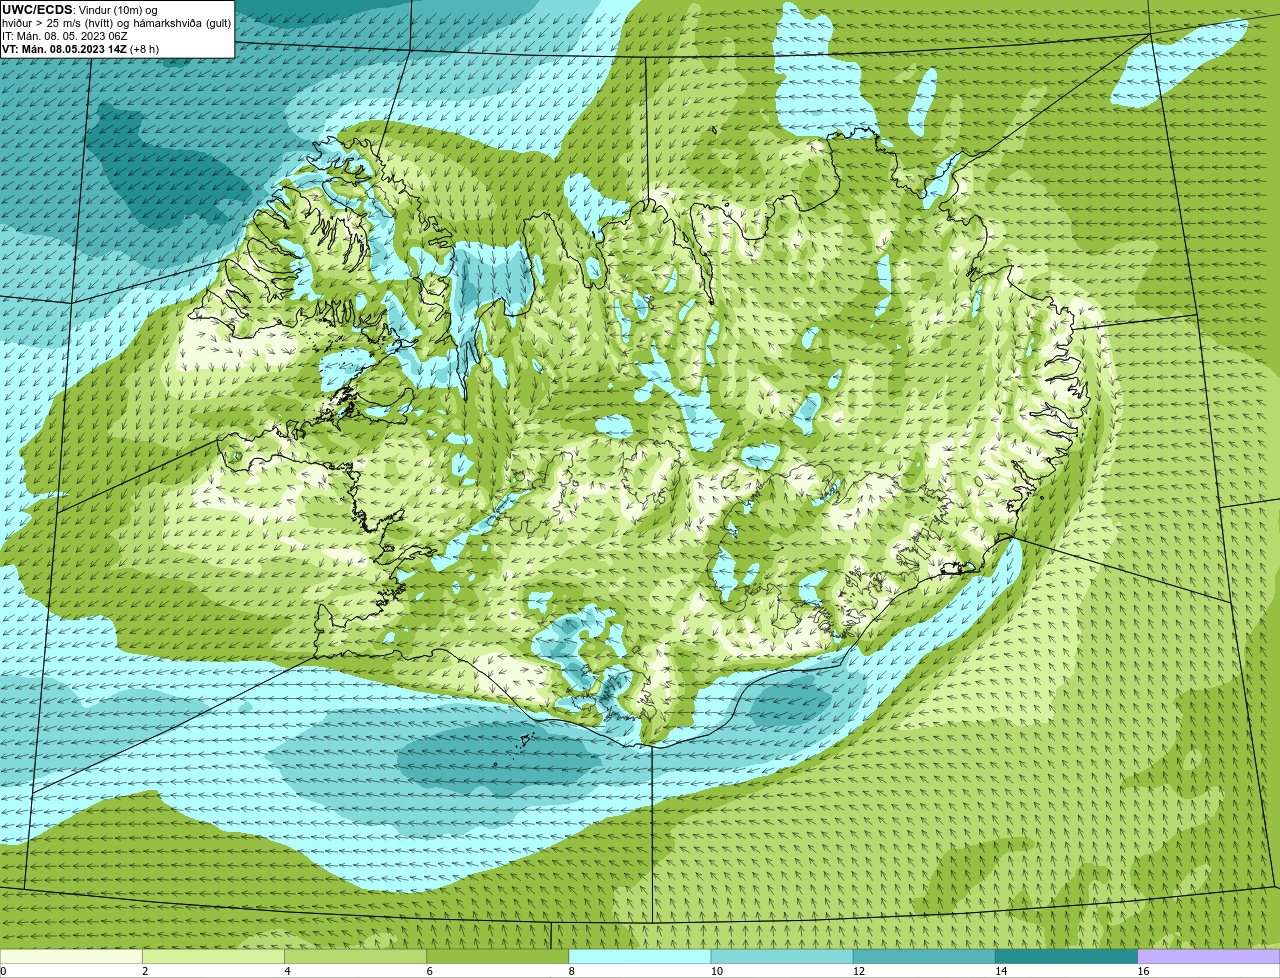Click the 'IT: Mán. 08. 05. 2023 06Z' line
The height and width of the screenshot is (978, 1280).
pos(63,36)
